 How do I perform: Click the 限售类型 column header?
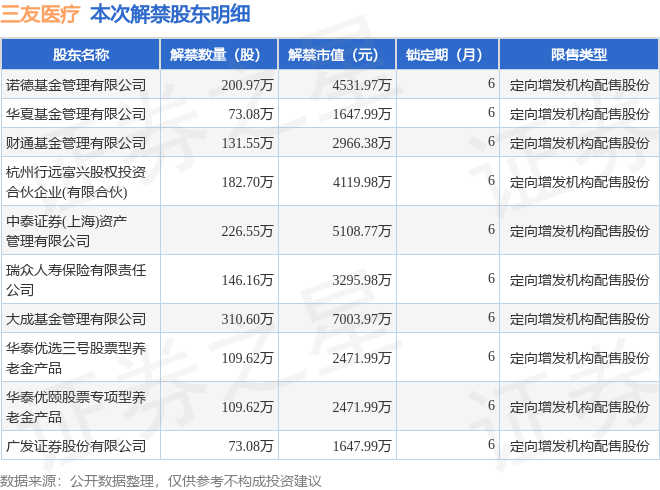579,55
